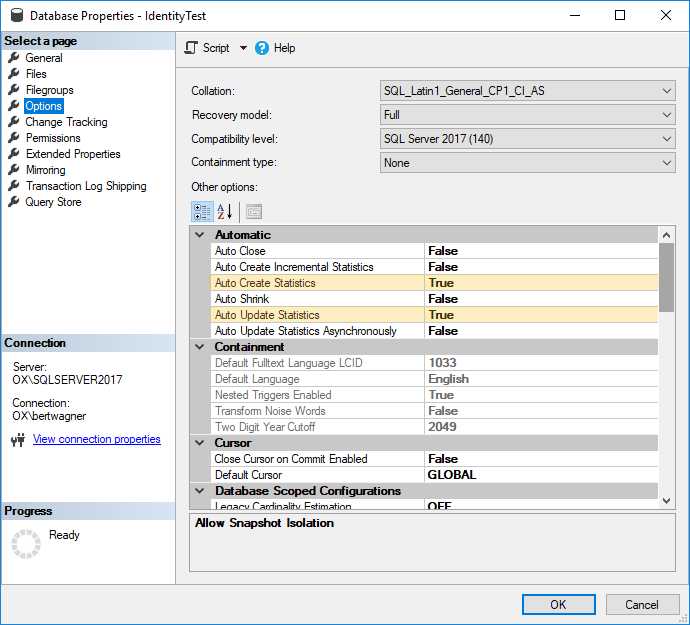
Task: Click the wrench icon beside Options
Action: tap(14, 105)
